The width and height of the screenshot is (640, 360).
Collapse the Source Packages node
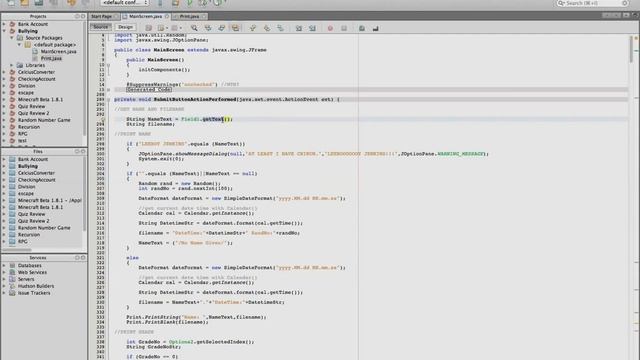(x=12, y=38)
